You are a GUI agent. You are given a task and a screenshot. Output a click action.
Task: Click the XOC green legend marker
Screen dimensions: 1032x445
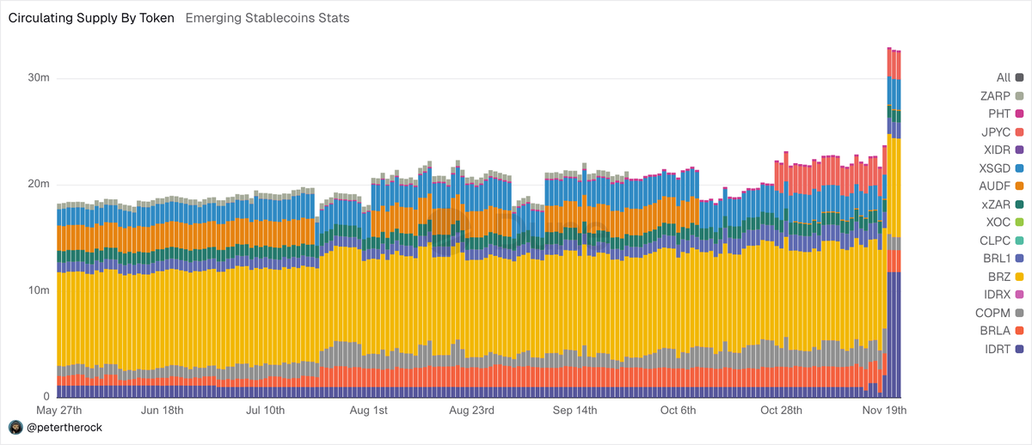click(x=1019, y=222)
